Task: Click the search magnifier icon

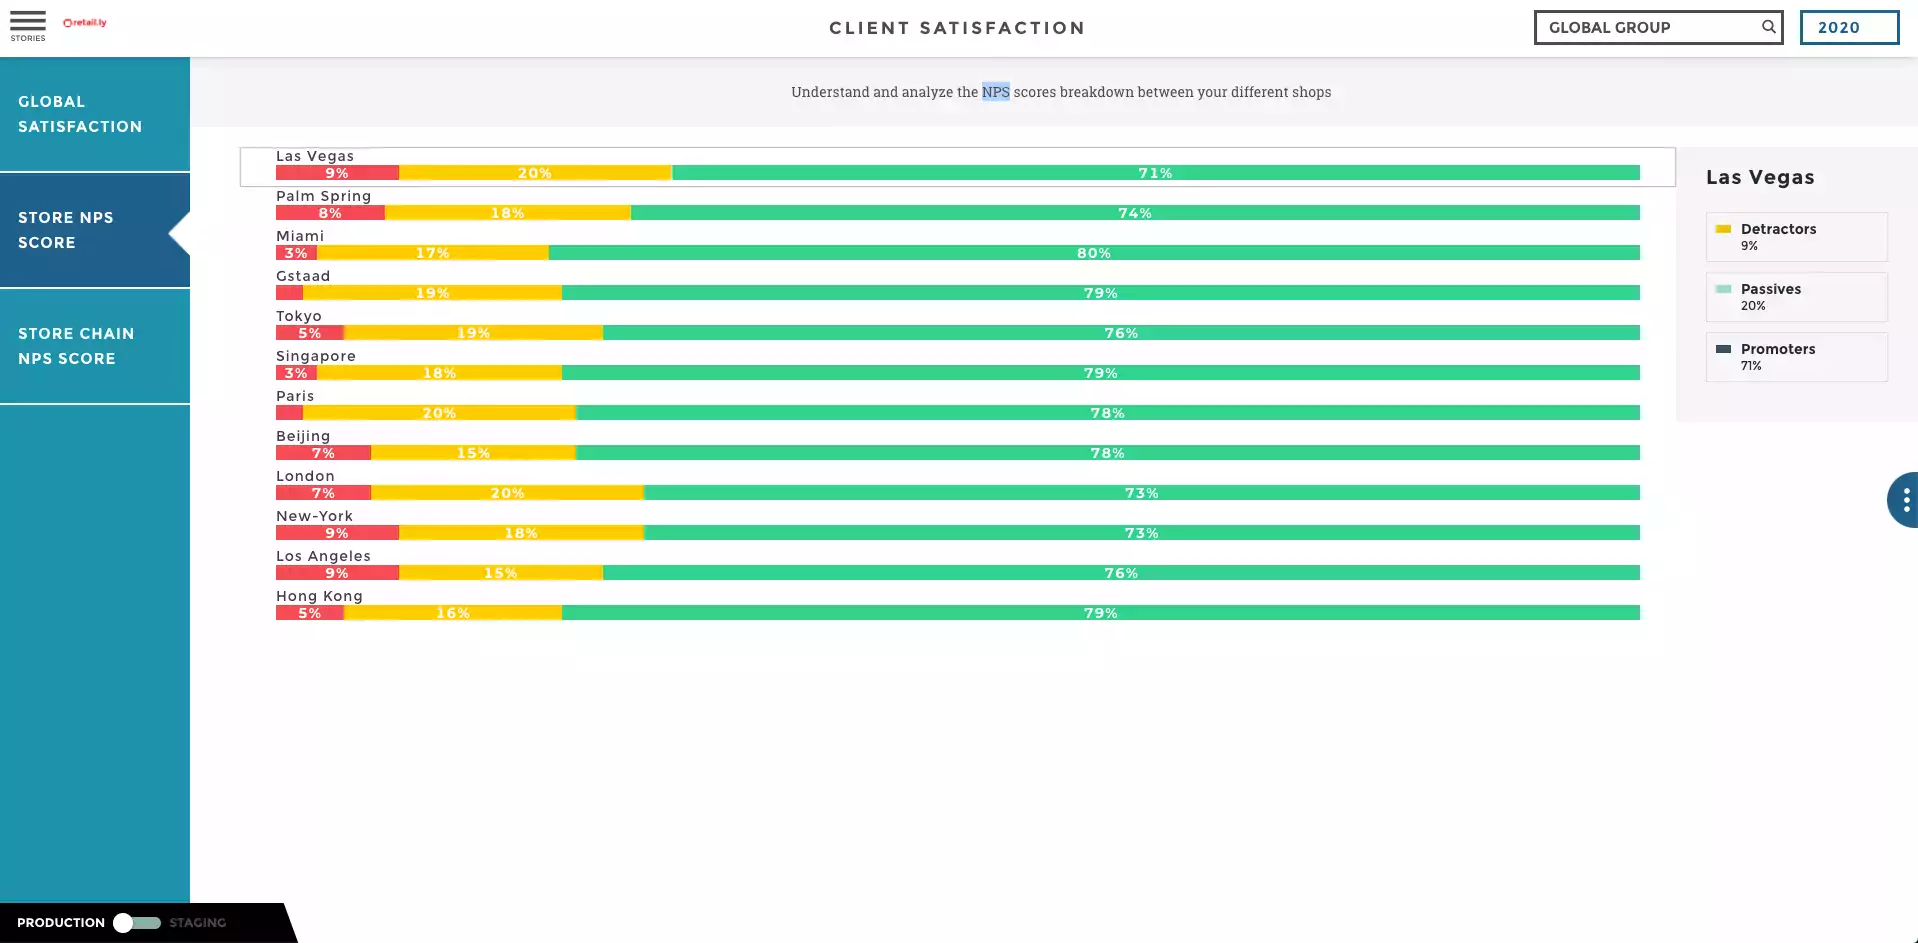Action: (x=1768, y=27)
